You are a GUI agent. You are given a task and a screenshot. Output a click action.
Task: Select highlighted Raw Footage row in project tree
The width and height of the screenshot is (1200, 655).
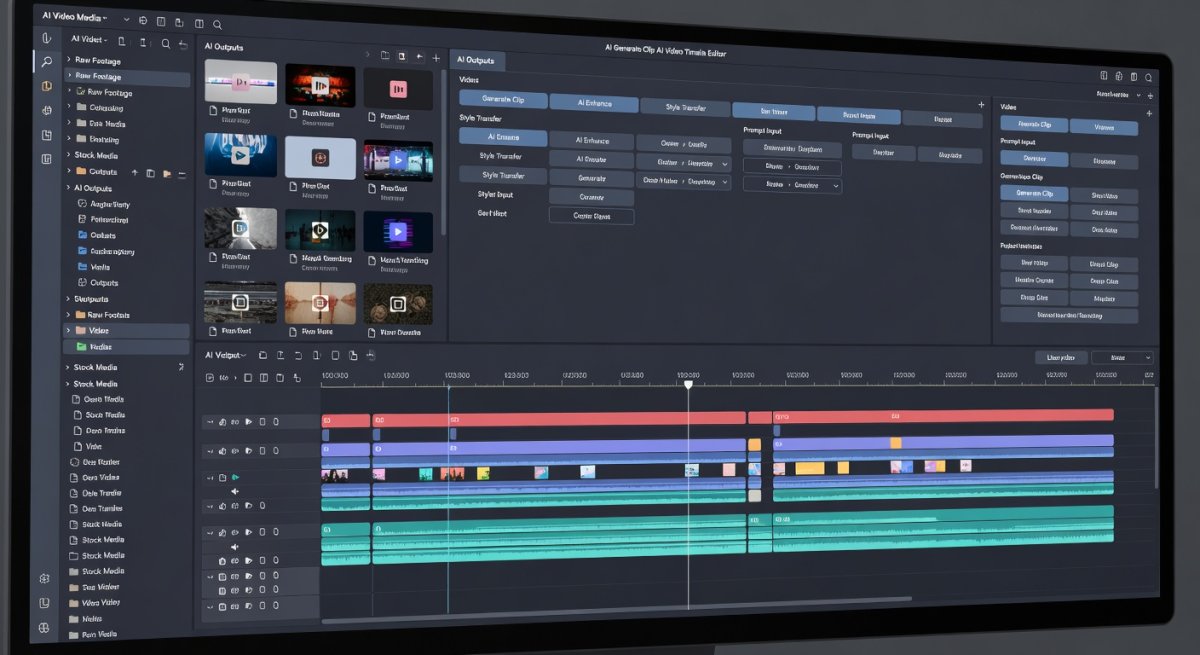point(127,77)
